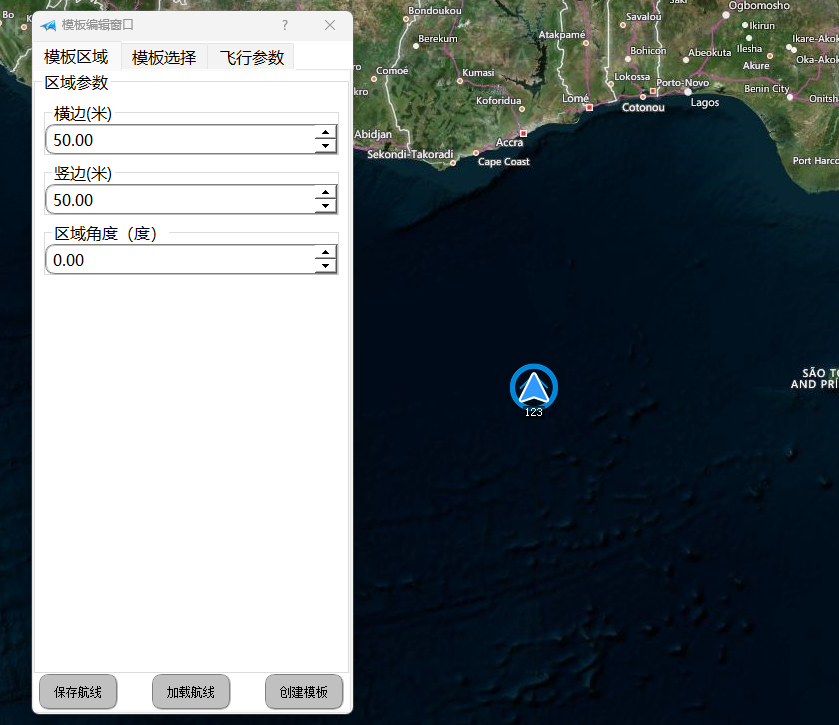The image size is (839, 725).
Task: Click the Akure label on map
Action: tap(756, 66)
